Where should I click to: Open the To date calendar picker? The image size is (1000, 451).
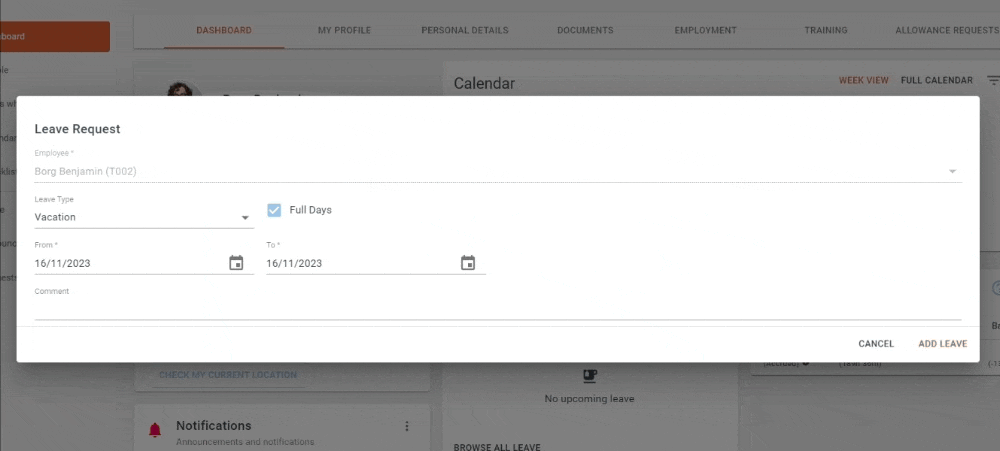[x=468, y=263]
